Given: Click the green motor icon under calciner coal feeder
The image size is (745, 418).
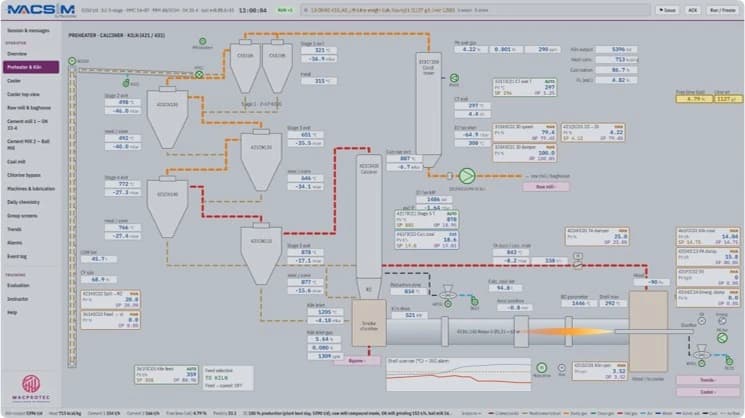Looking at the screenshot, I should point(448,304).
